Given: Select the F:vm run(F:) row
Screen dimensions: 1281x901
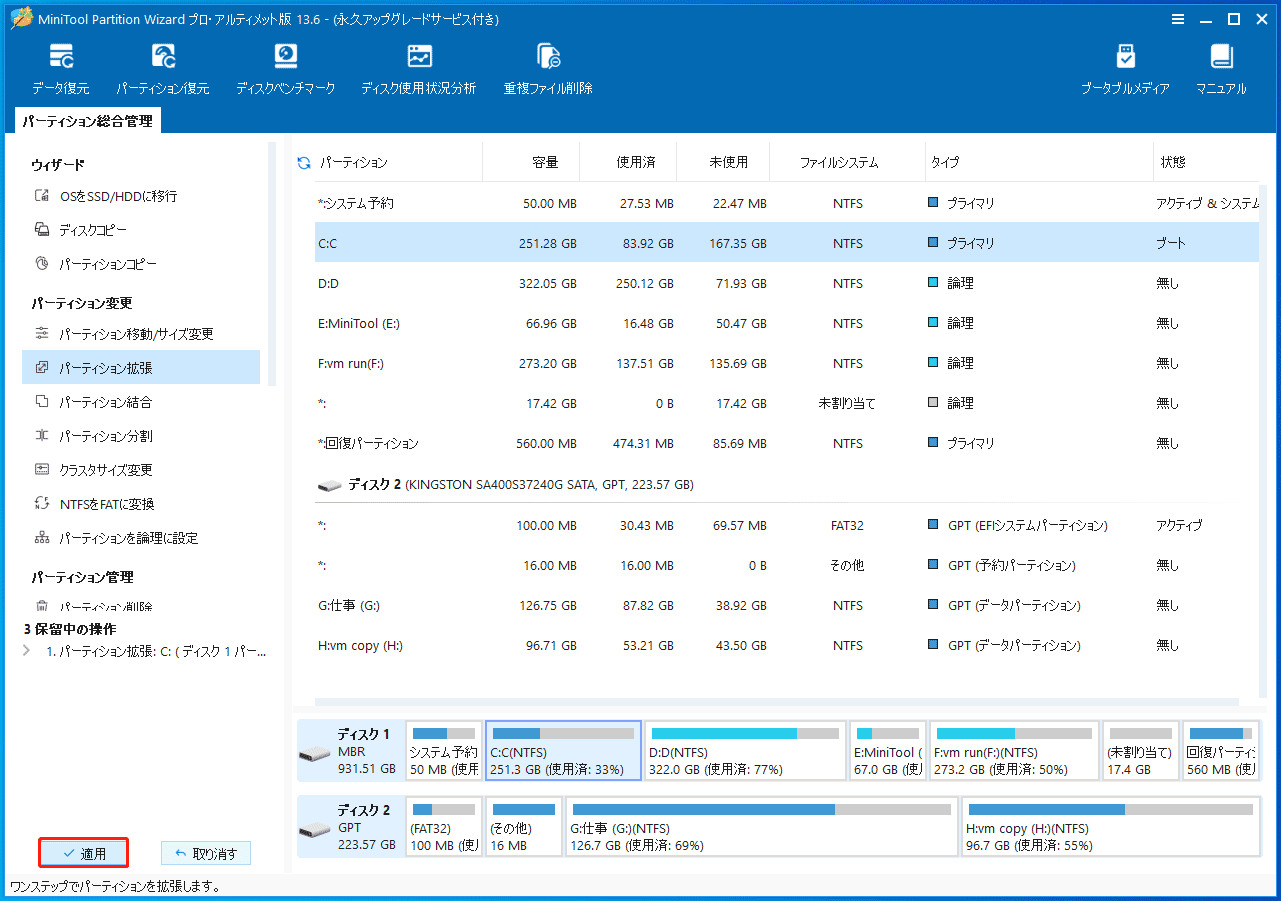Looking at the screenshot, I should pyautogui.click(x=786, y=363).
